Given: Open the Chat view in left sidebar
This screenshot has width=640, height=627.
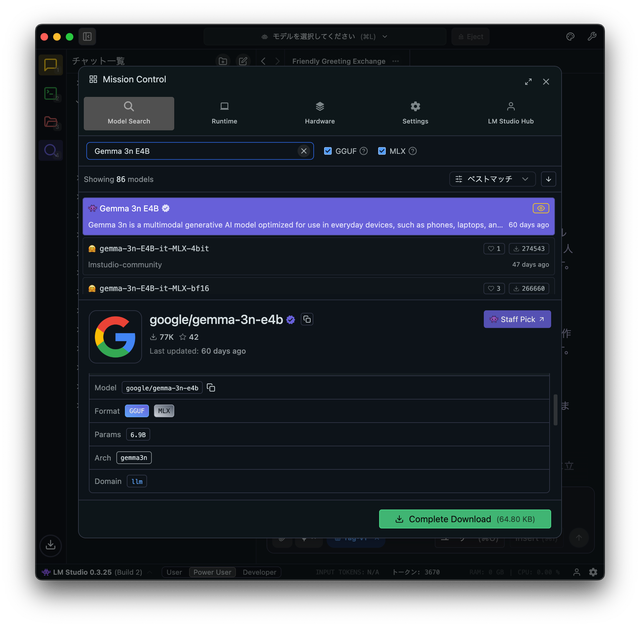Looking at the screenshot, I should (50, 65).
